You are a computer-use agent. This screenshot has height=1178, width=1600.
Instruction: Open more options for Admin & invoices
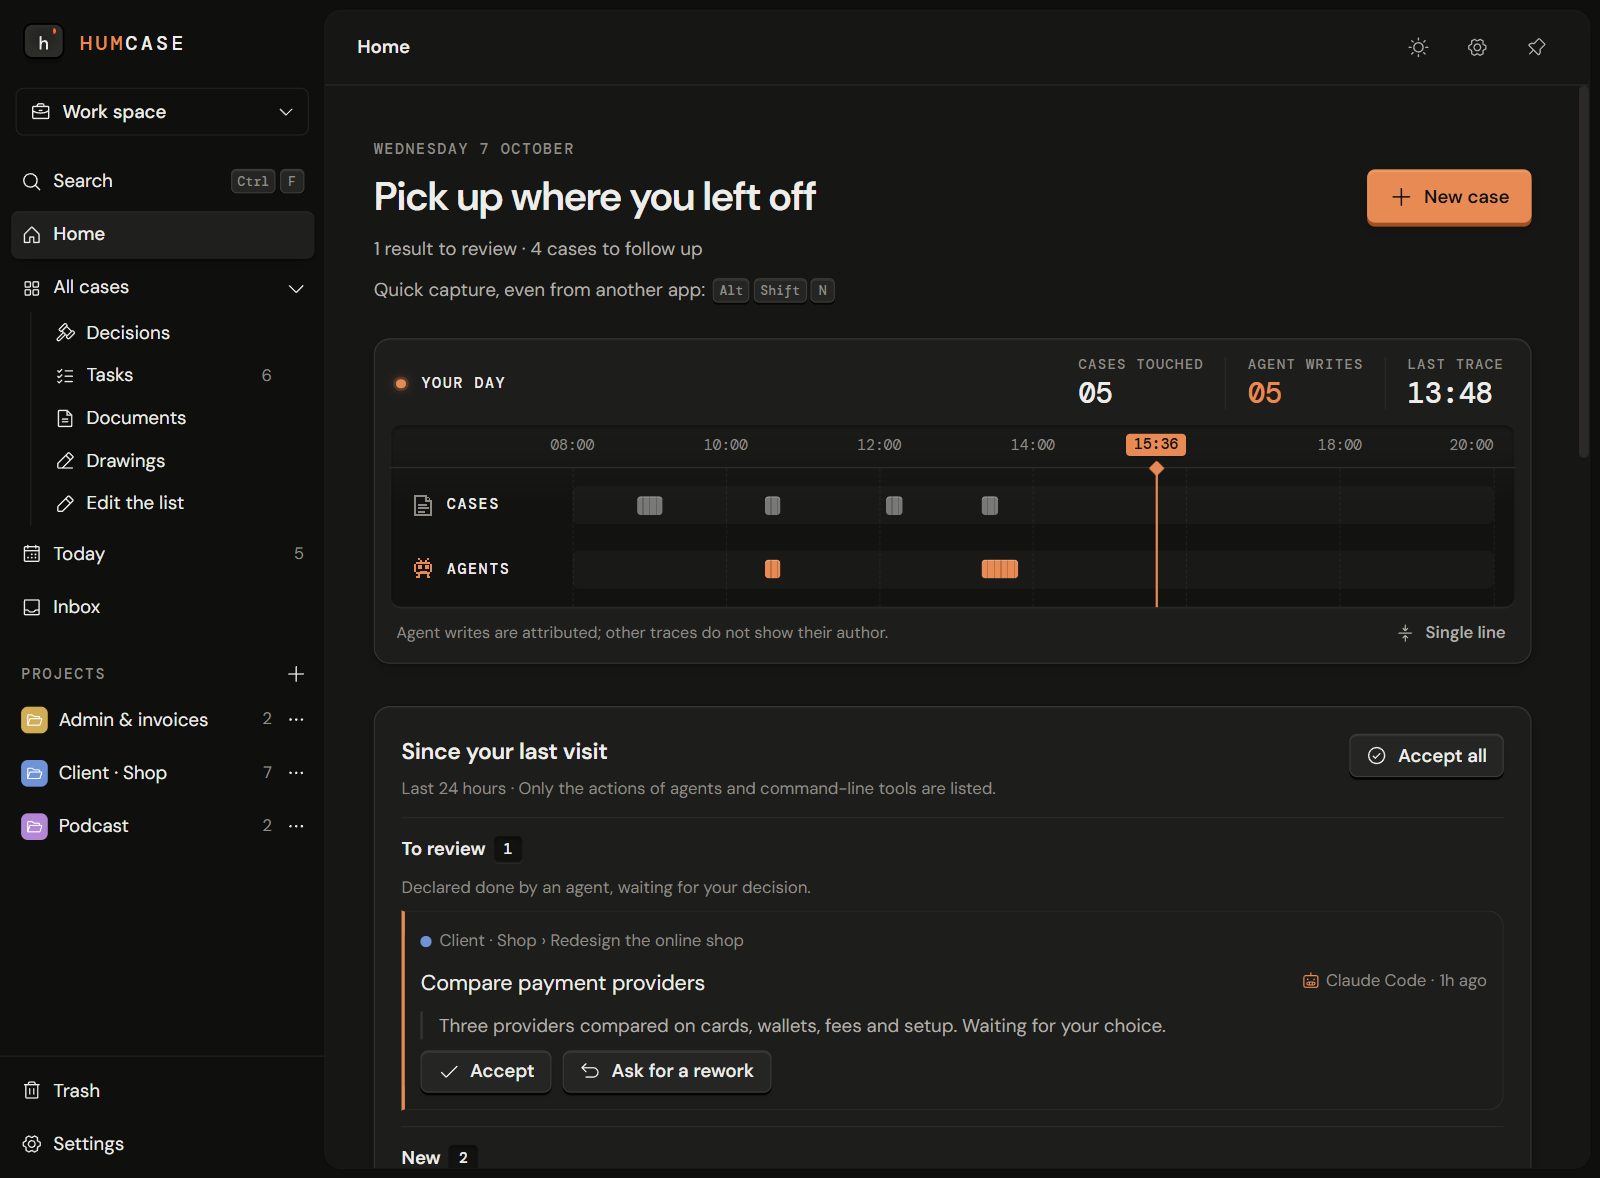[x=296, y=720]
